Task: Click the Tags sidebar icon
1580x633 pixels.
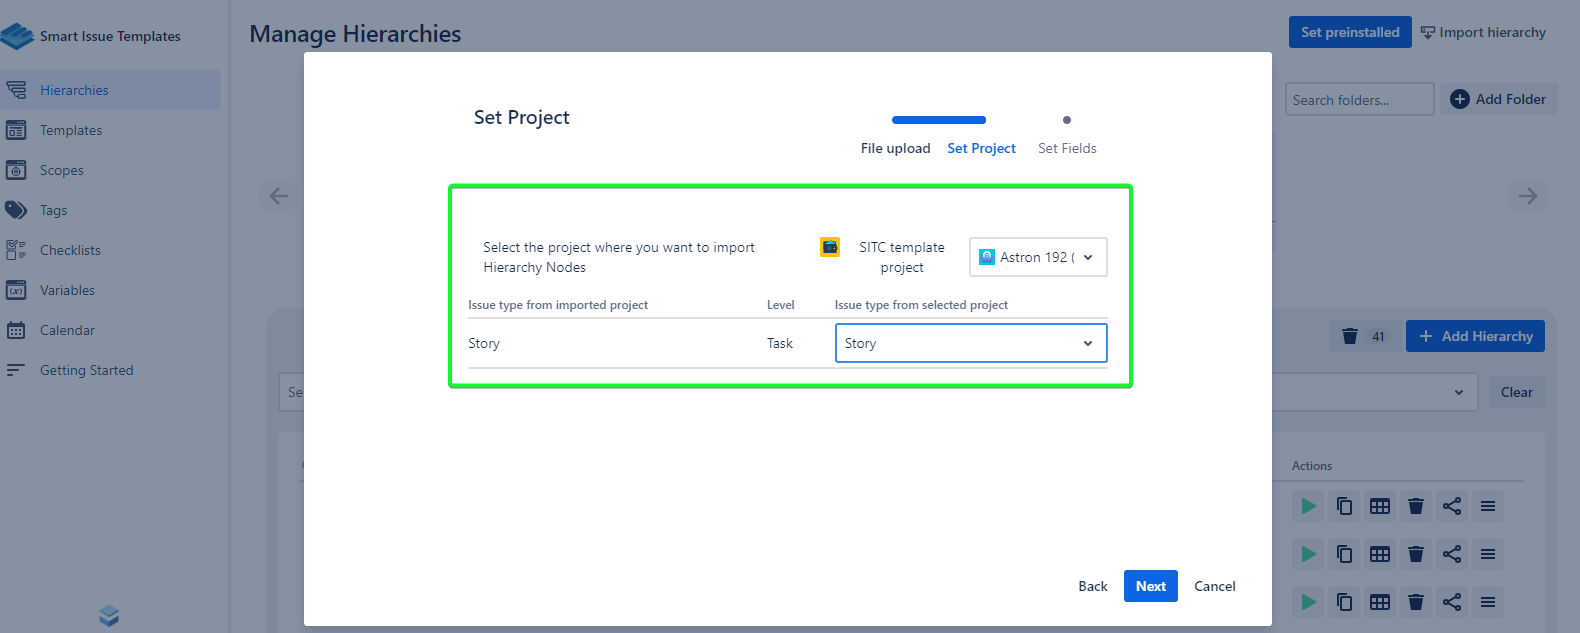Action: tap(16, 210)
